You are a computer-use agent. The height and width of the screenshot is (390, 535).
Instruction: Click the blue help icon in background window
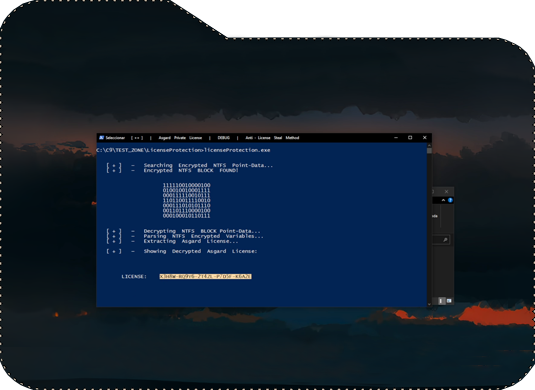pos(450,200)
